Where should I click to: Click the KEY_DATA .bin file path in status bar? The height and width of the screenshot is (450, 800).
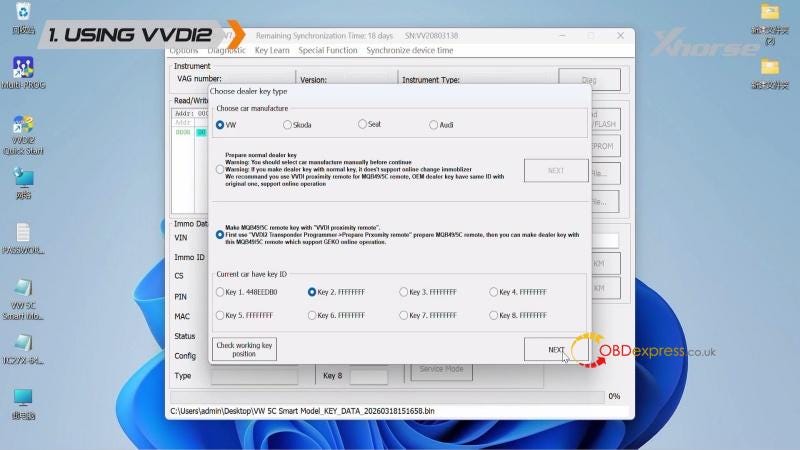coord(303,411)
